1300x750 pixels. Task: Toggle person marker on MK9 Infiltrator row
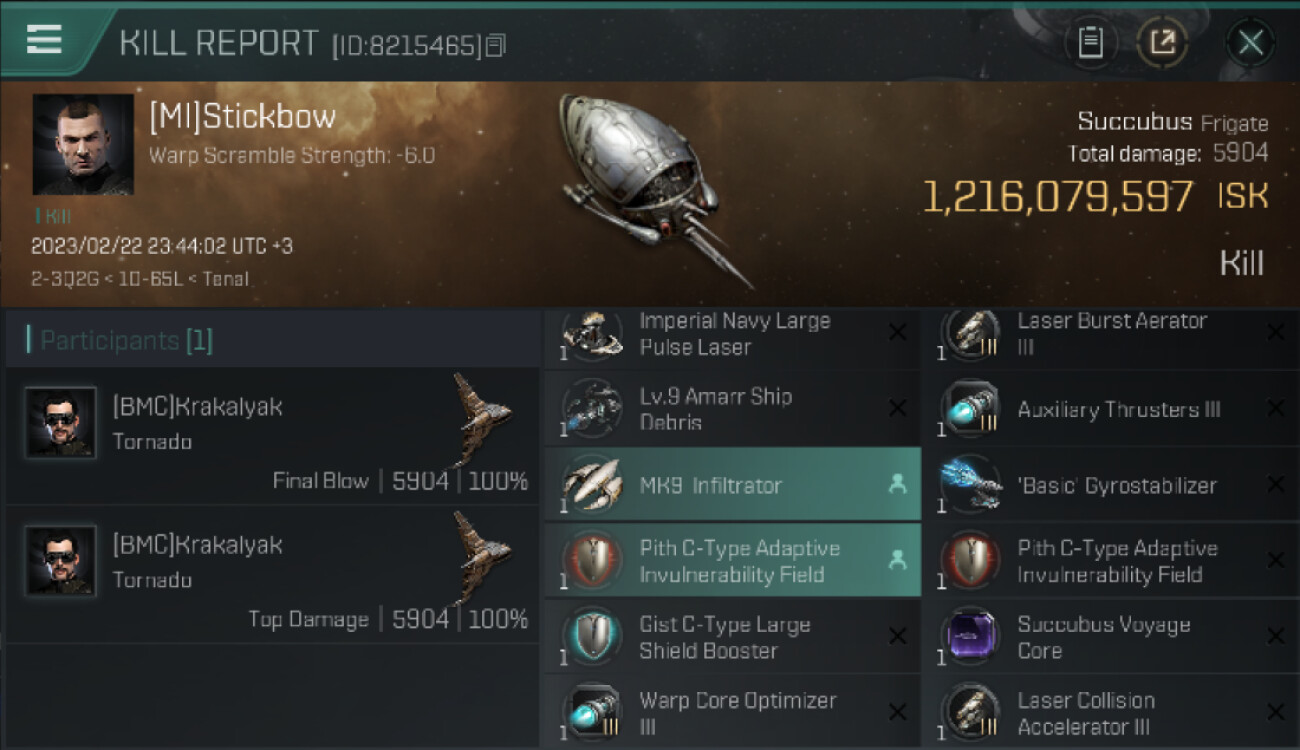tap(897, 485)
